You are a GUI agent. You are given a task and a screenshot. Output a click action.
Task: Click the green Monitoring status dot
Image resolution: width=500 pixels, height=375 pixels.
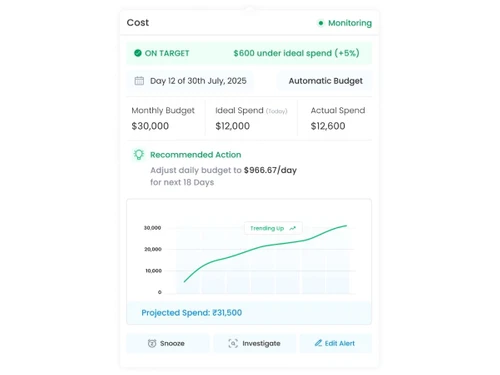[321, 23]
